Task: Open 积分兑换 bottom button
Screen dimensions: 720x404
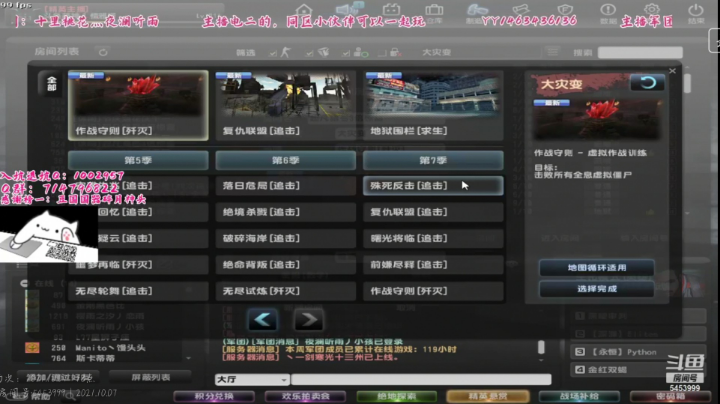Action: click(214, 396)
